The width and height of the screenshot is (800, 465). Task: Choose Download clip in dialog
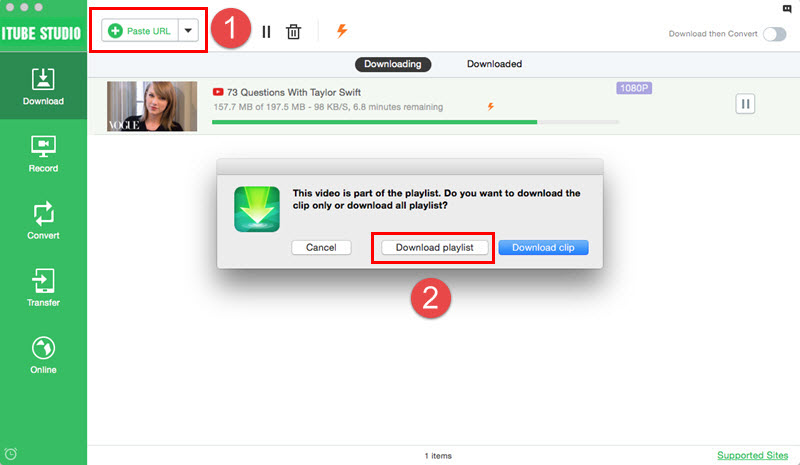coord(543,248)
